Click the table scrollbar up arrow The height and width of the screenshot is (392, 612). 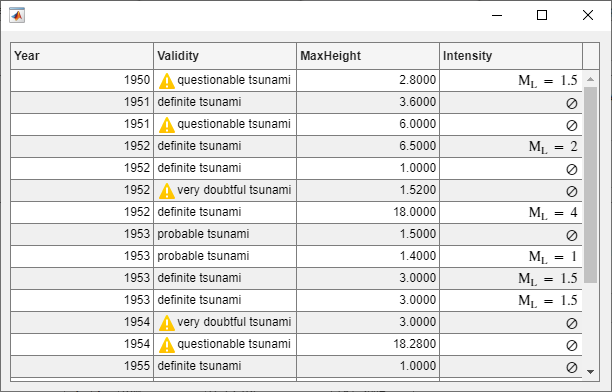591,79
